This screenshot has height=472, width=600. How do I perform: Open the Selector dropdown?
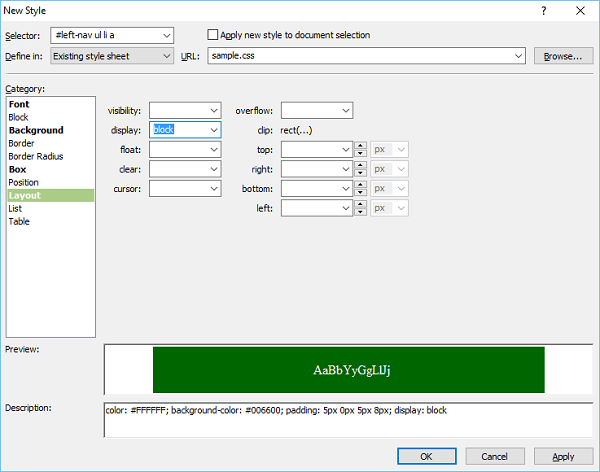[x=165, y=35]
